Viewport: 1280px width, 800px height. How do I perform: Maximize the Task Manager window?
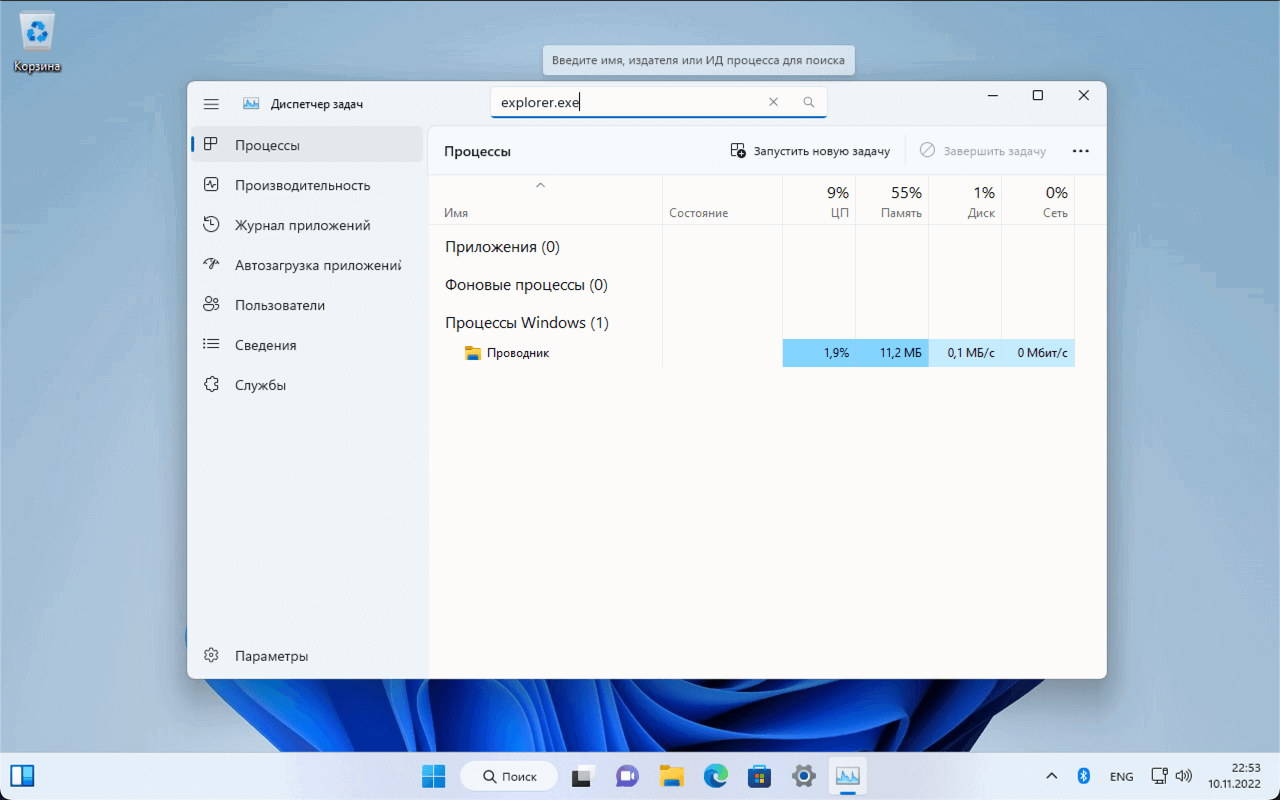point(1038,95)
